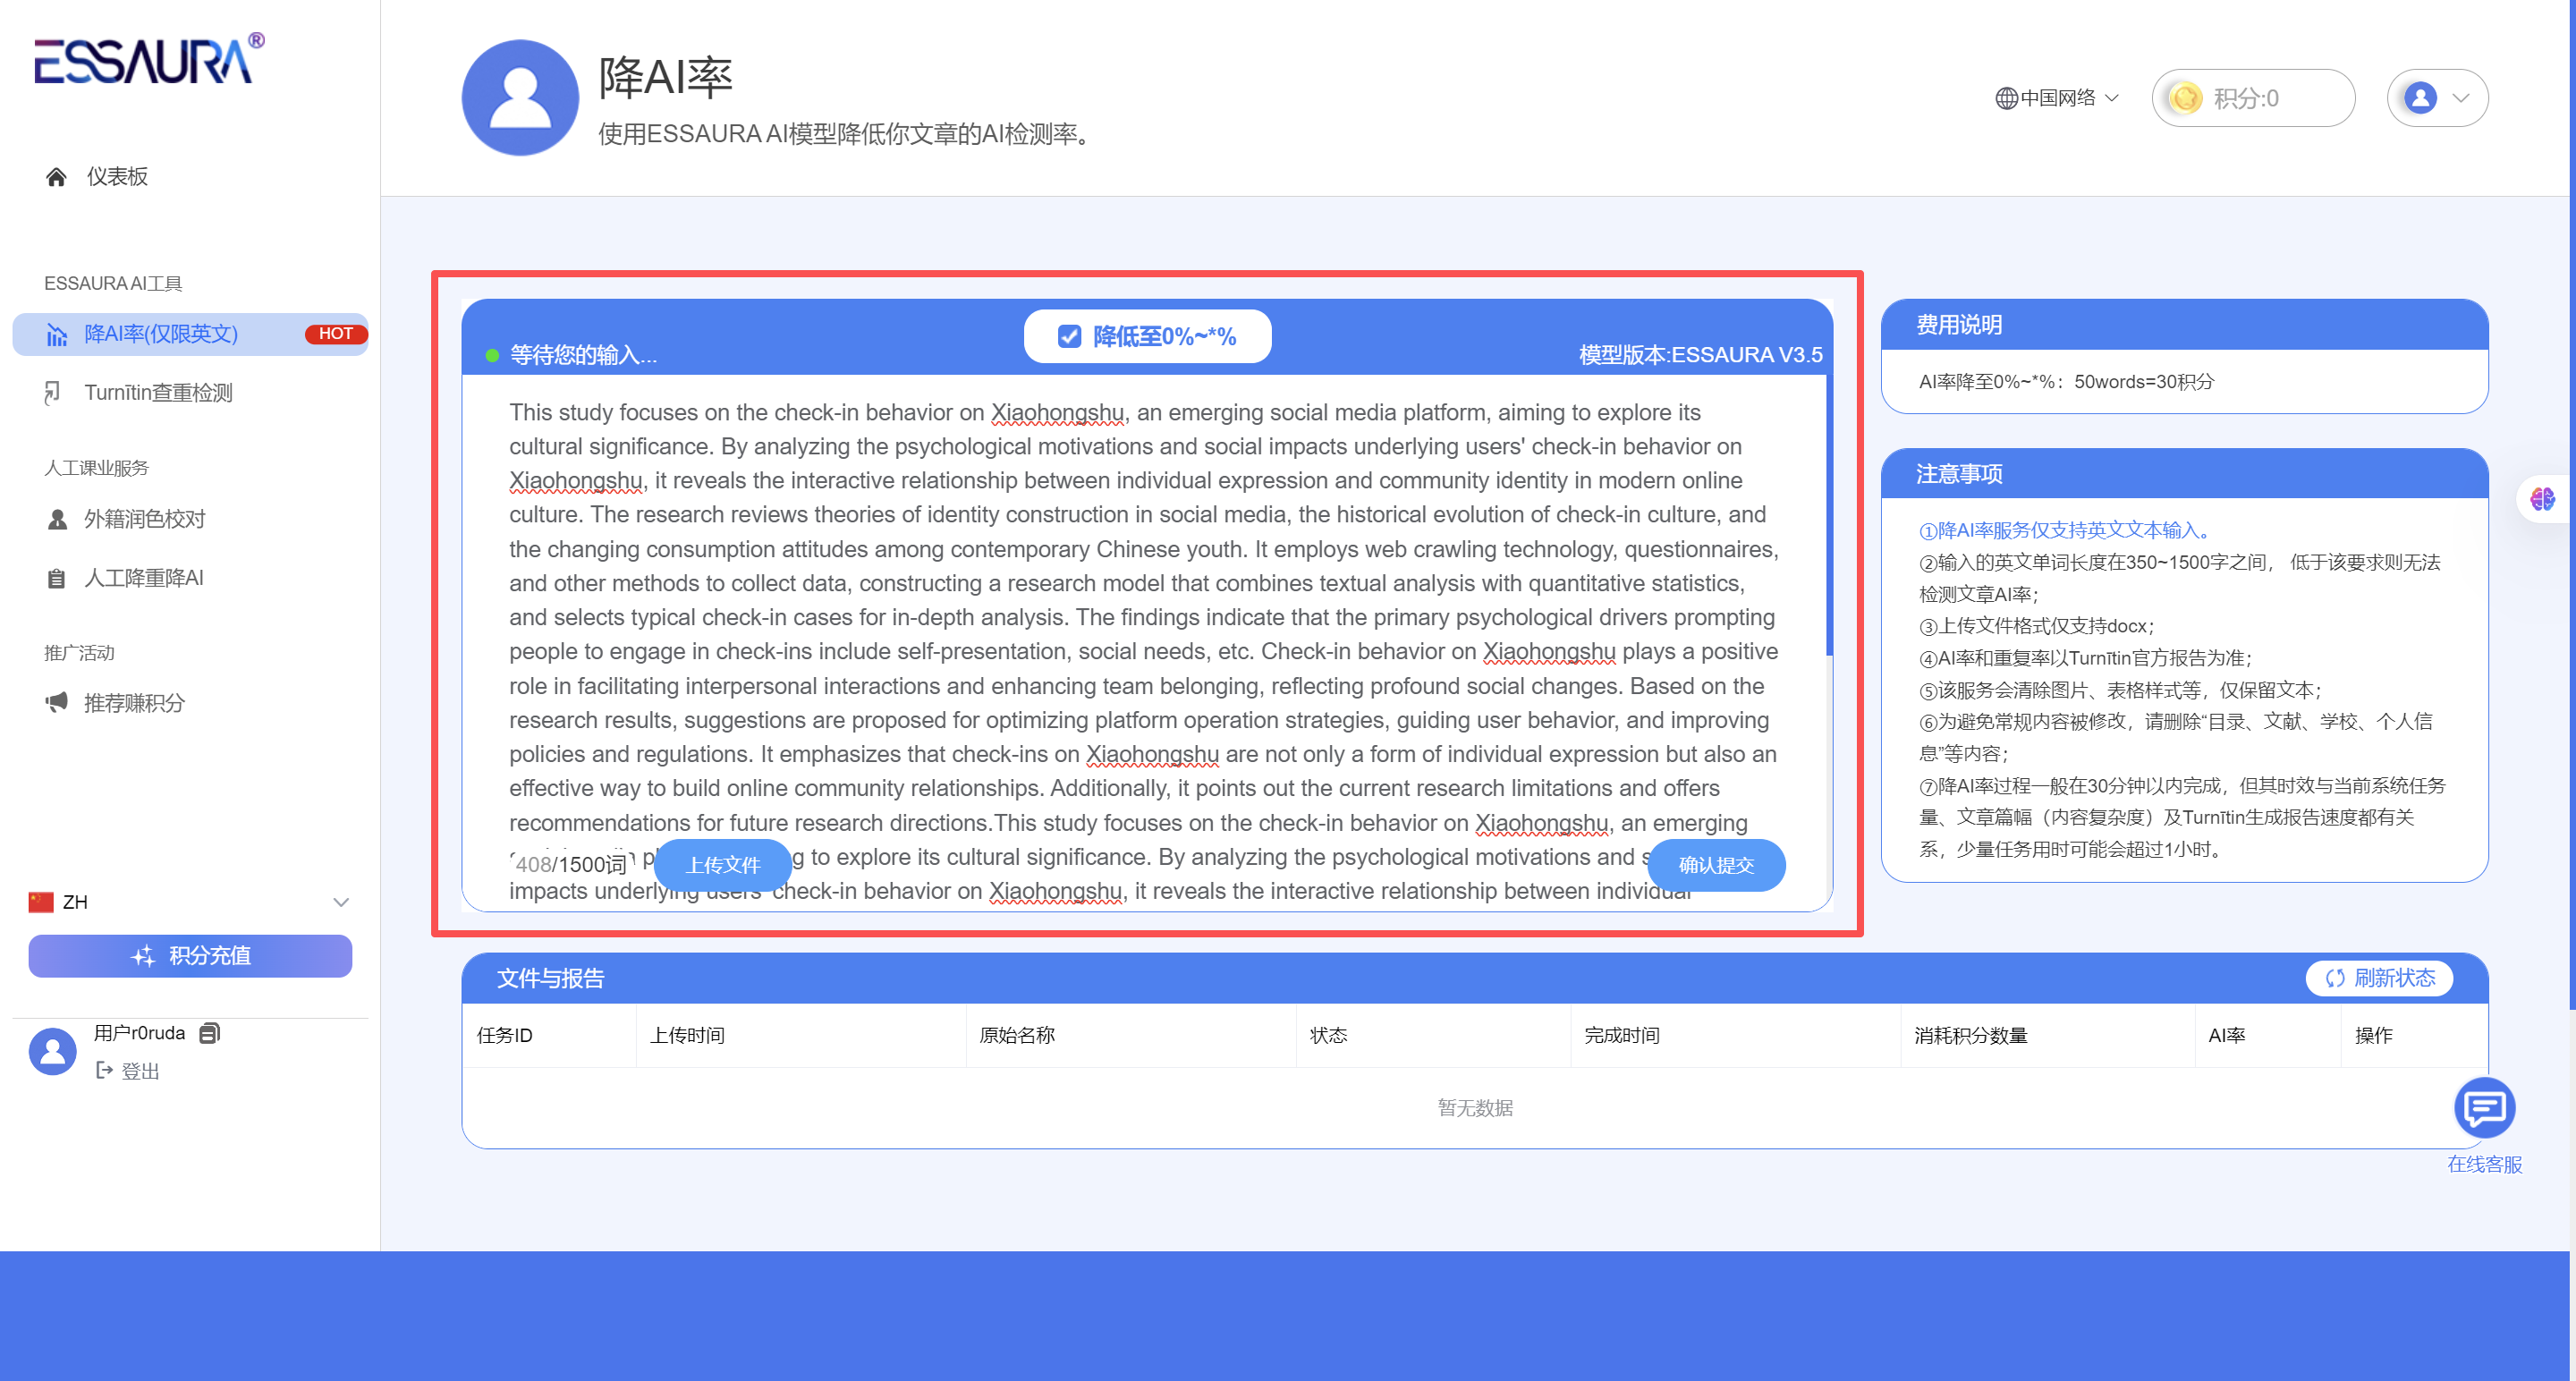This screenshot has height=1381, width=2576.
Task: Click the chart icon for 降AI率
Action: coord(57,334)
